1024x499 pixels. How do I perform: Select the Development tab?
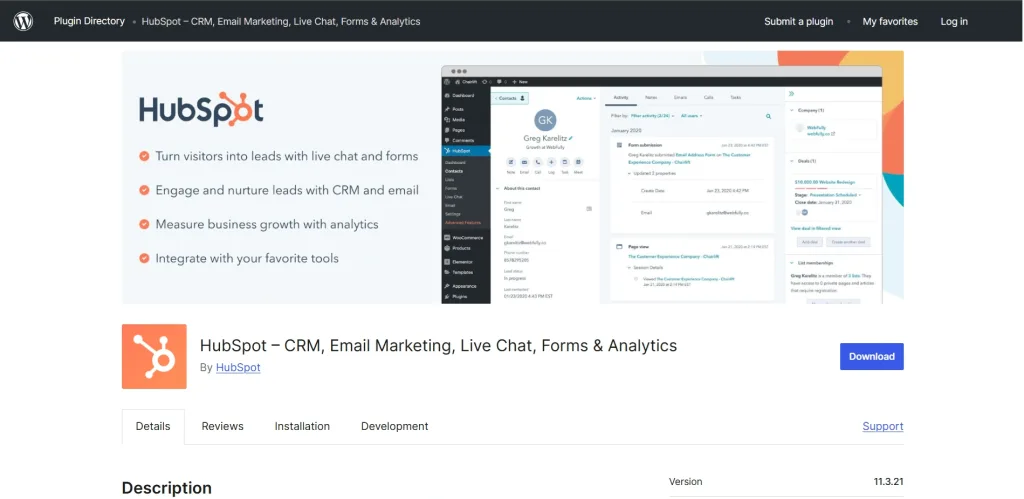394,426
